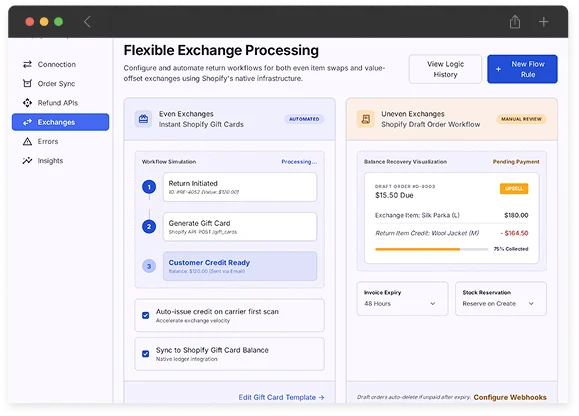This screenshot has width=579, height=416.
Task: Click View Logic History button
Action: coord(445,69)
